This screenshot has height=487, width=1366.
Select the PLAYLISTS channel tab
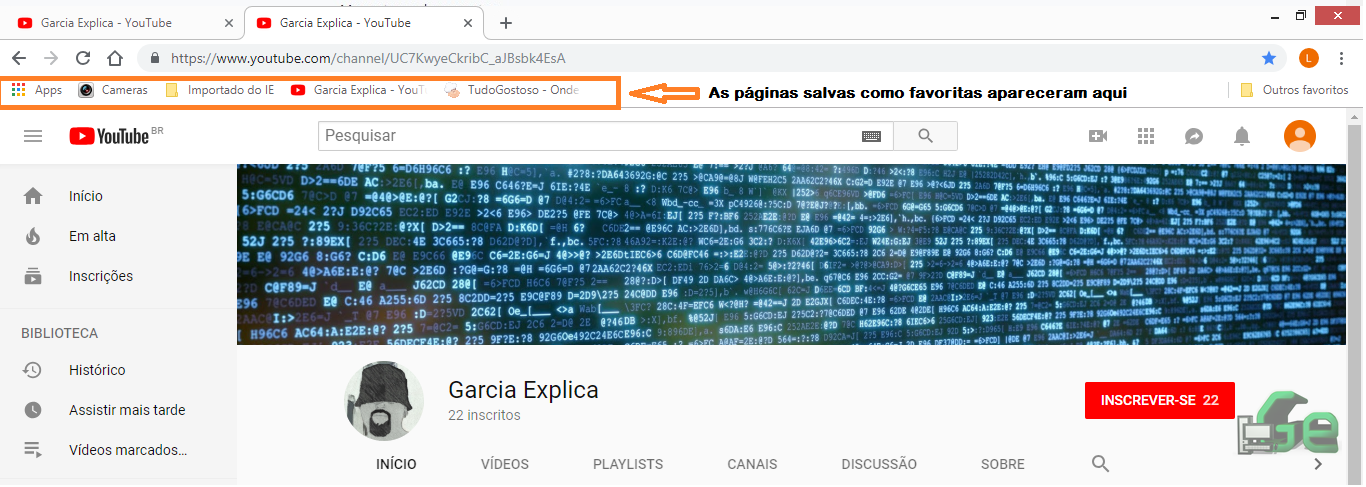pyautogui.click(x=628, y=464)
